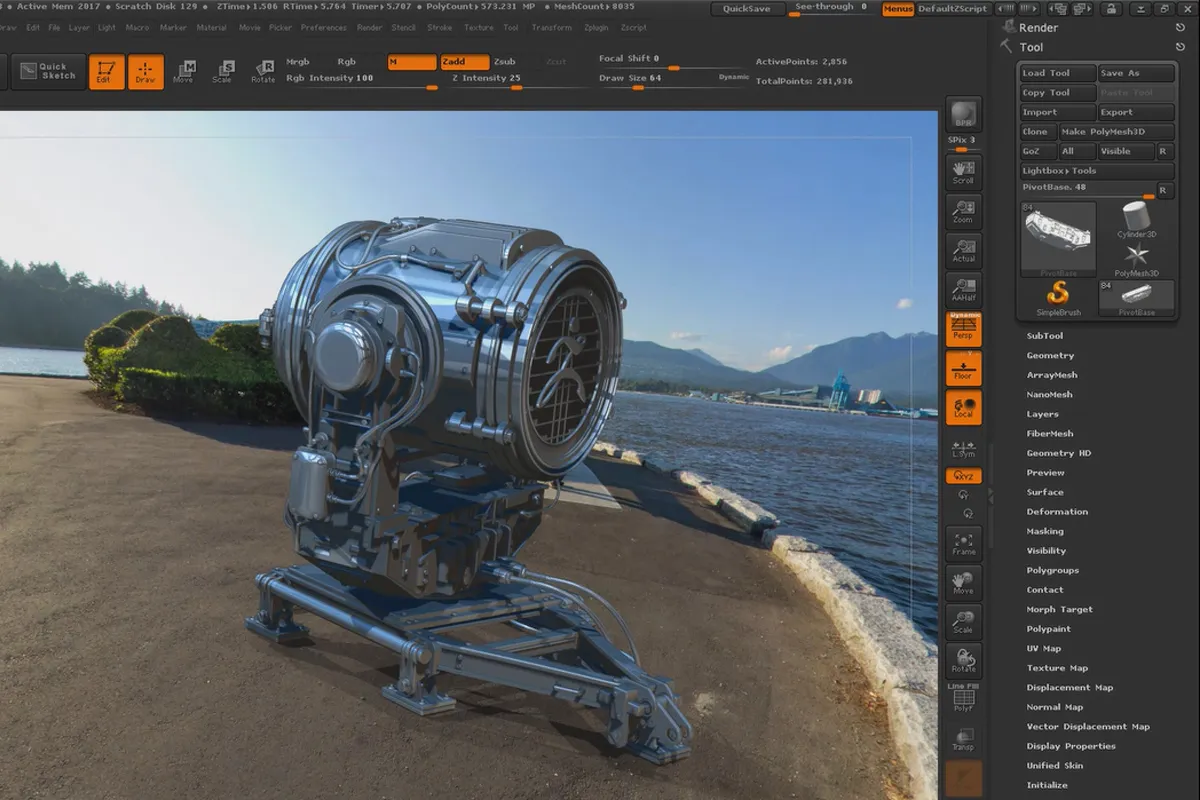Select the SimpleBrush tool icon

coord(1058,298)
